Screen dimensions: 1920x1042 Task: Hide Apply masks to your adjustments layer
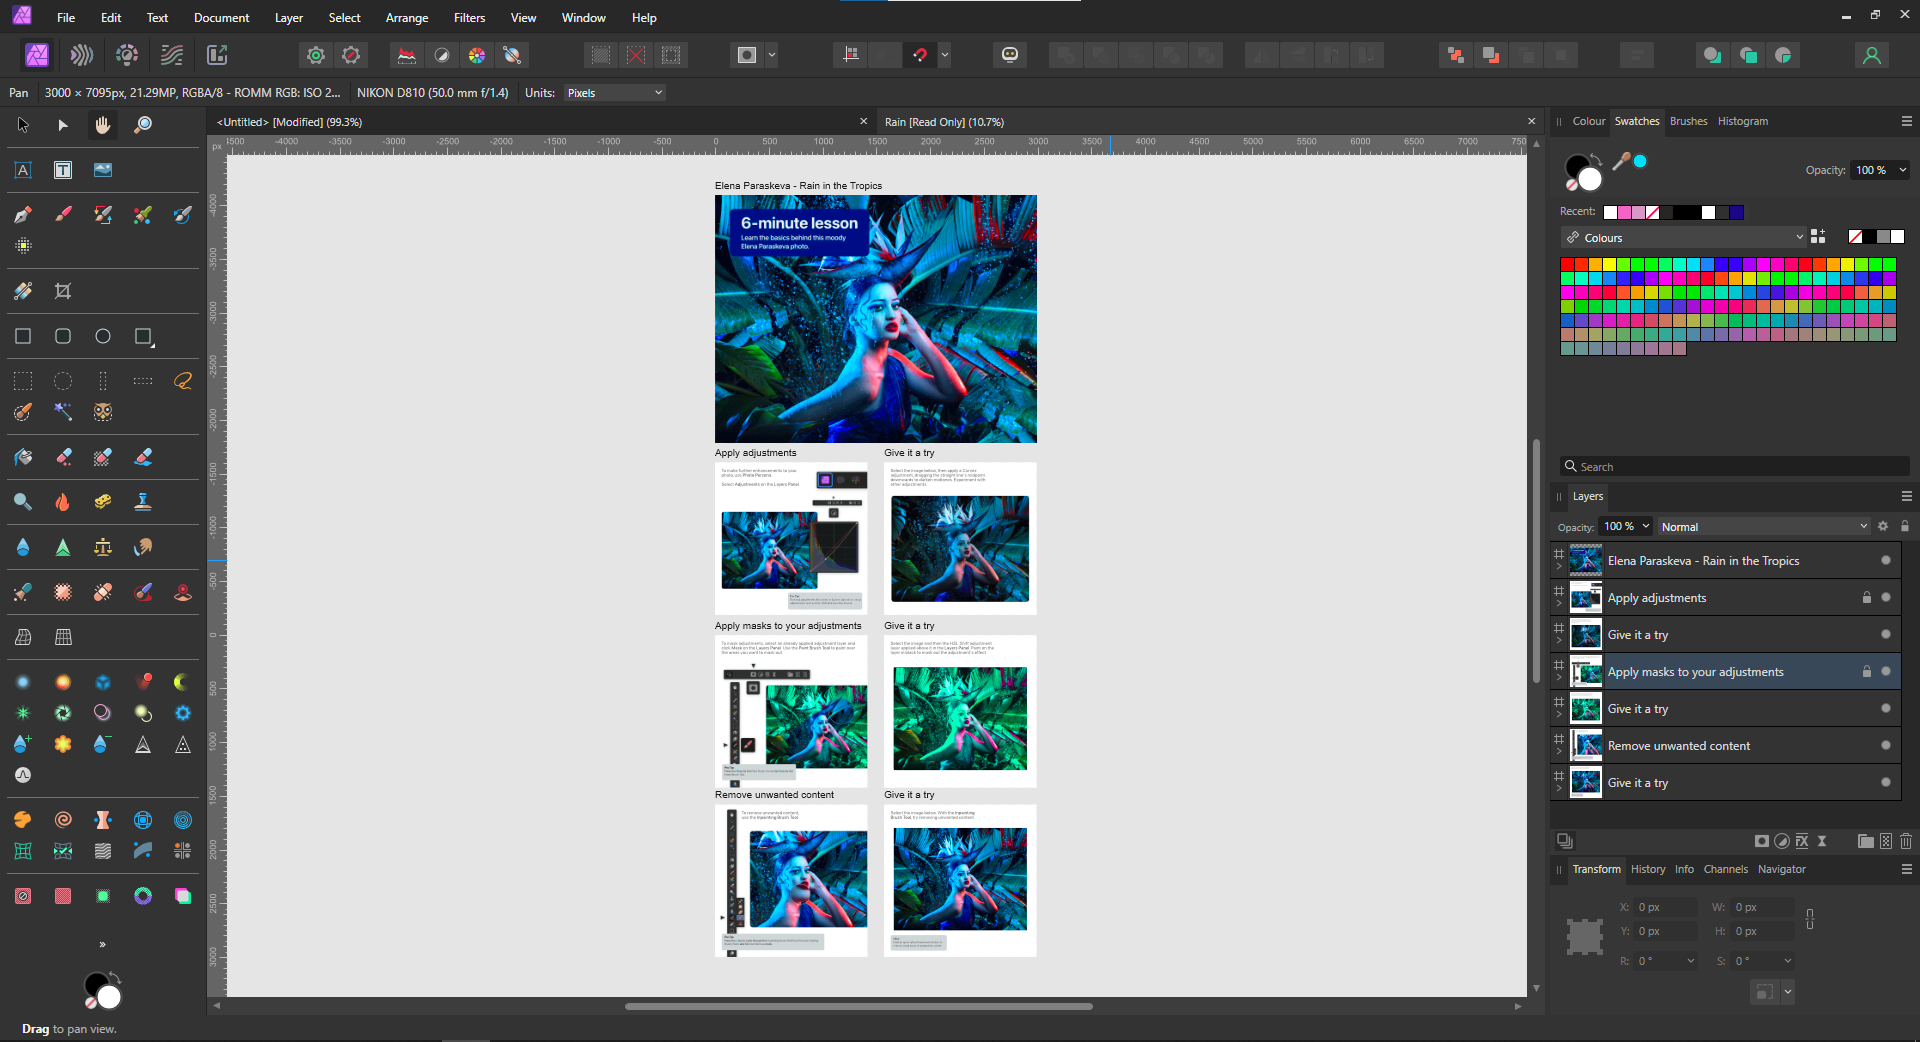click(1886, 672)
